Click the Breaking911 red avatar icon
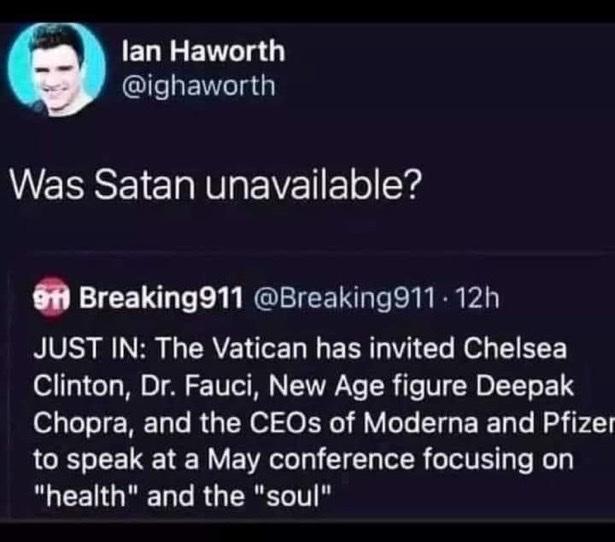The height and width of the screenshot is (542, 615). (51, 298)
